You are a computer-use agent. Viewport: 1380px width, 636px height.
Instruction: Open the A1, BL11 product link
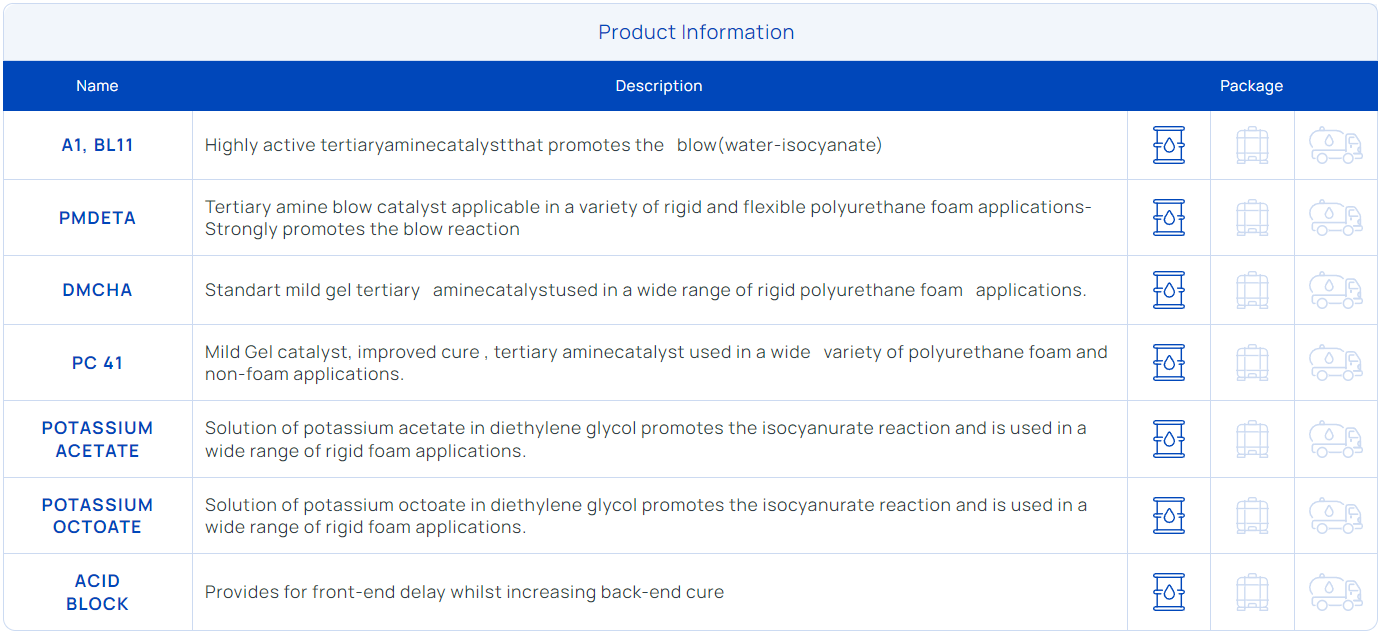point(97,145)
